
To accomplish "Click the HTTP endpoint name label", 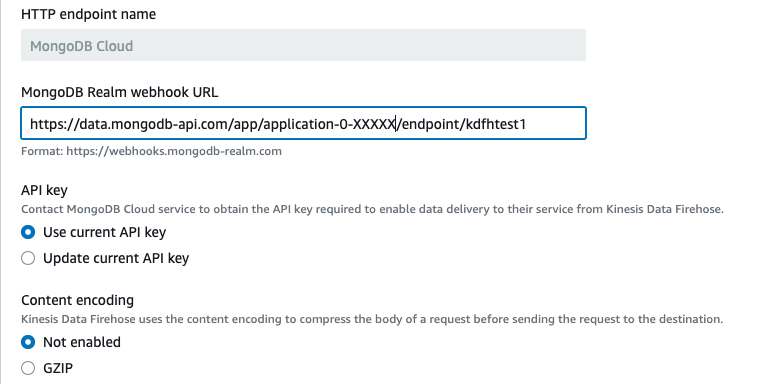I will click(89, 14).
